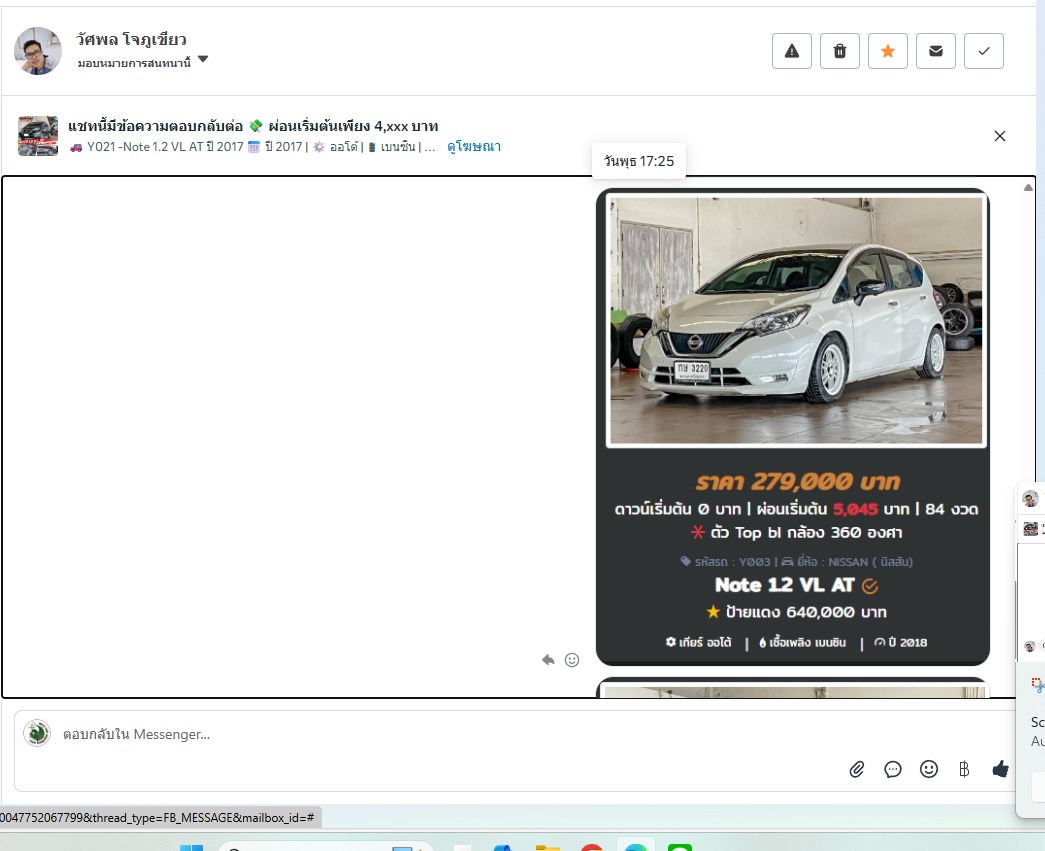
Task: Delete conversation with the trash icon
Action: coord(840,51)
